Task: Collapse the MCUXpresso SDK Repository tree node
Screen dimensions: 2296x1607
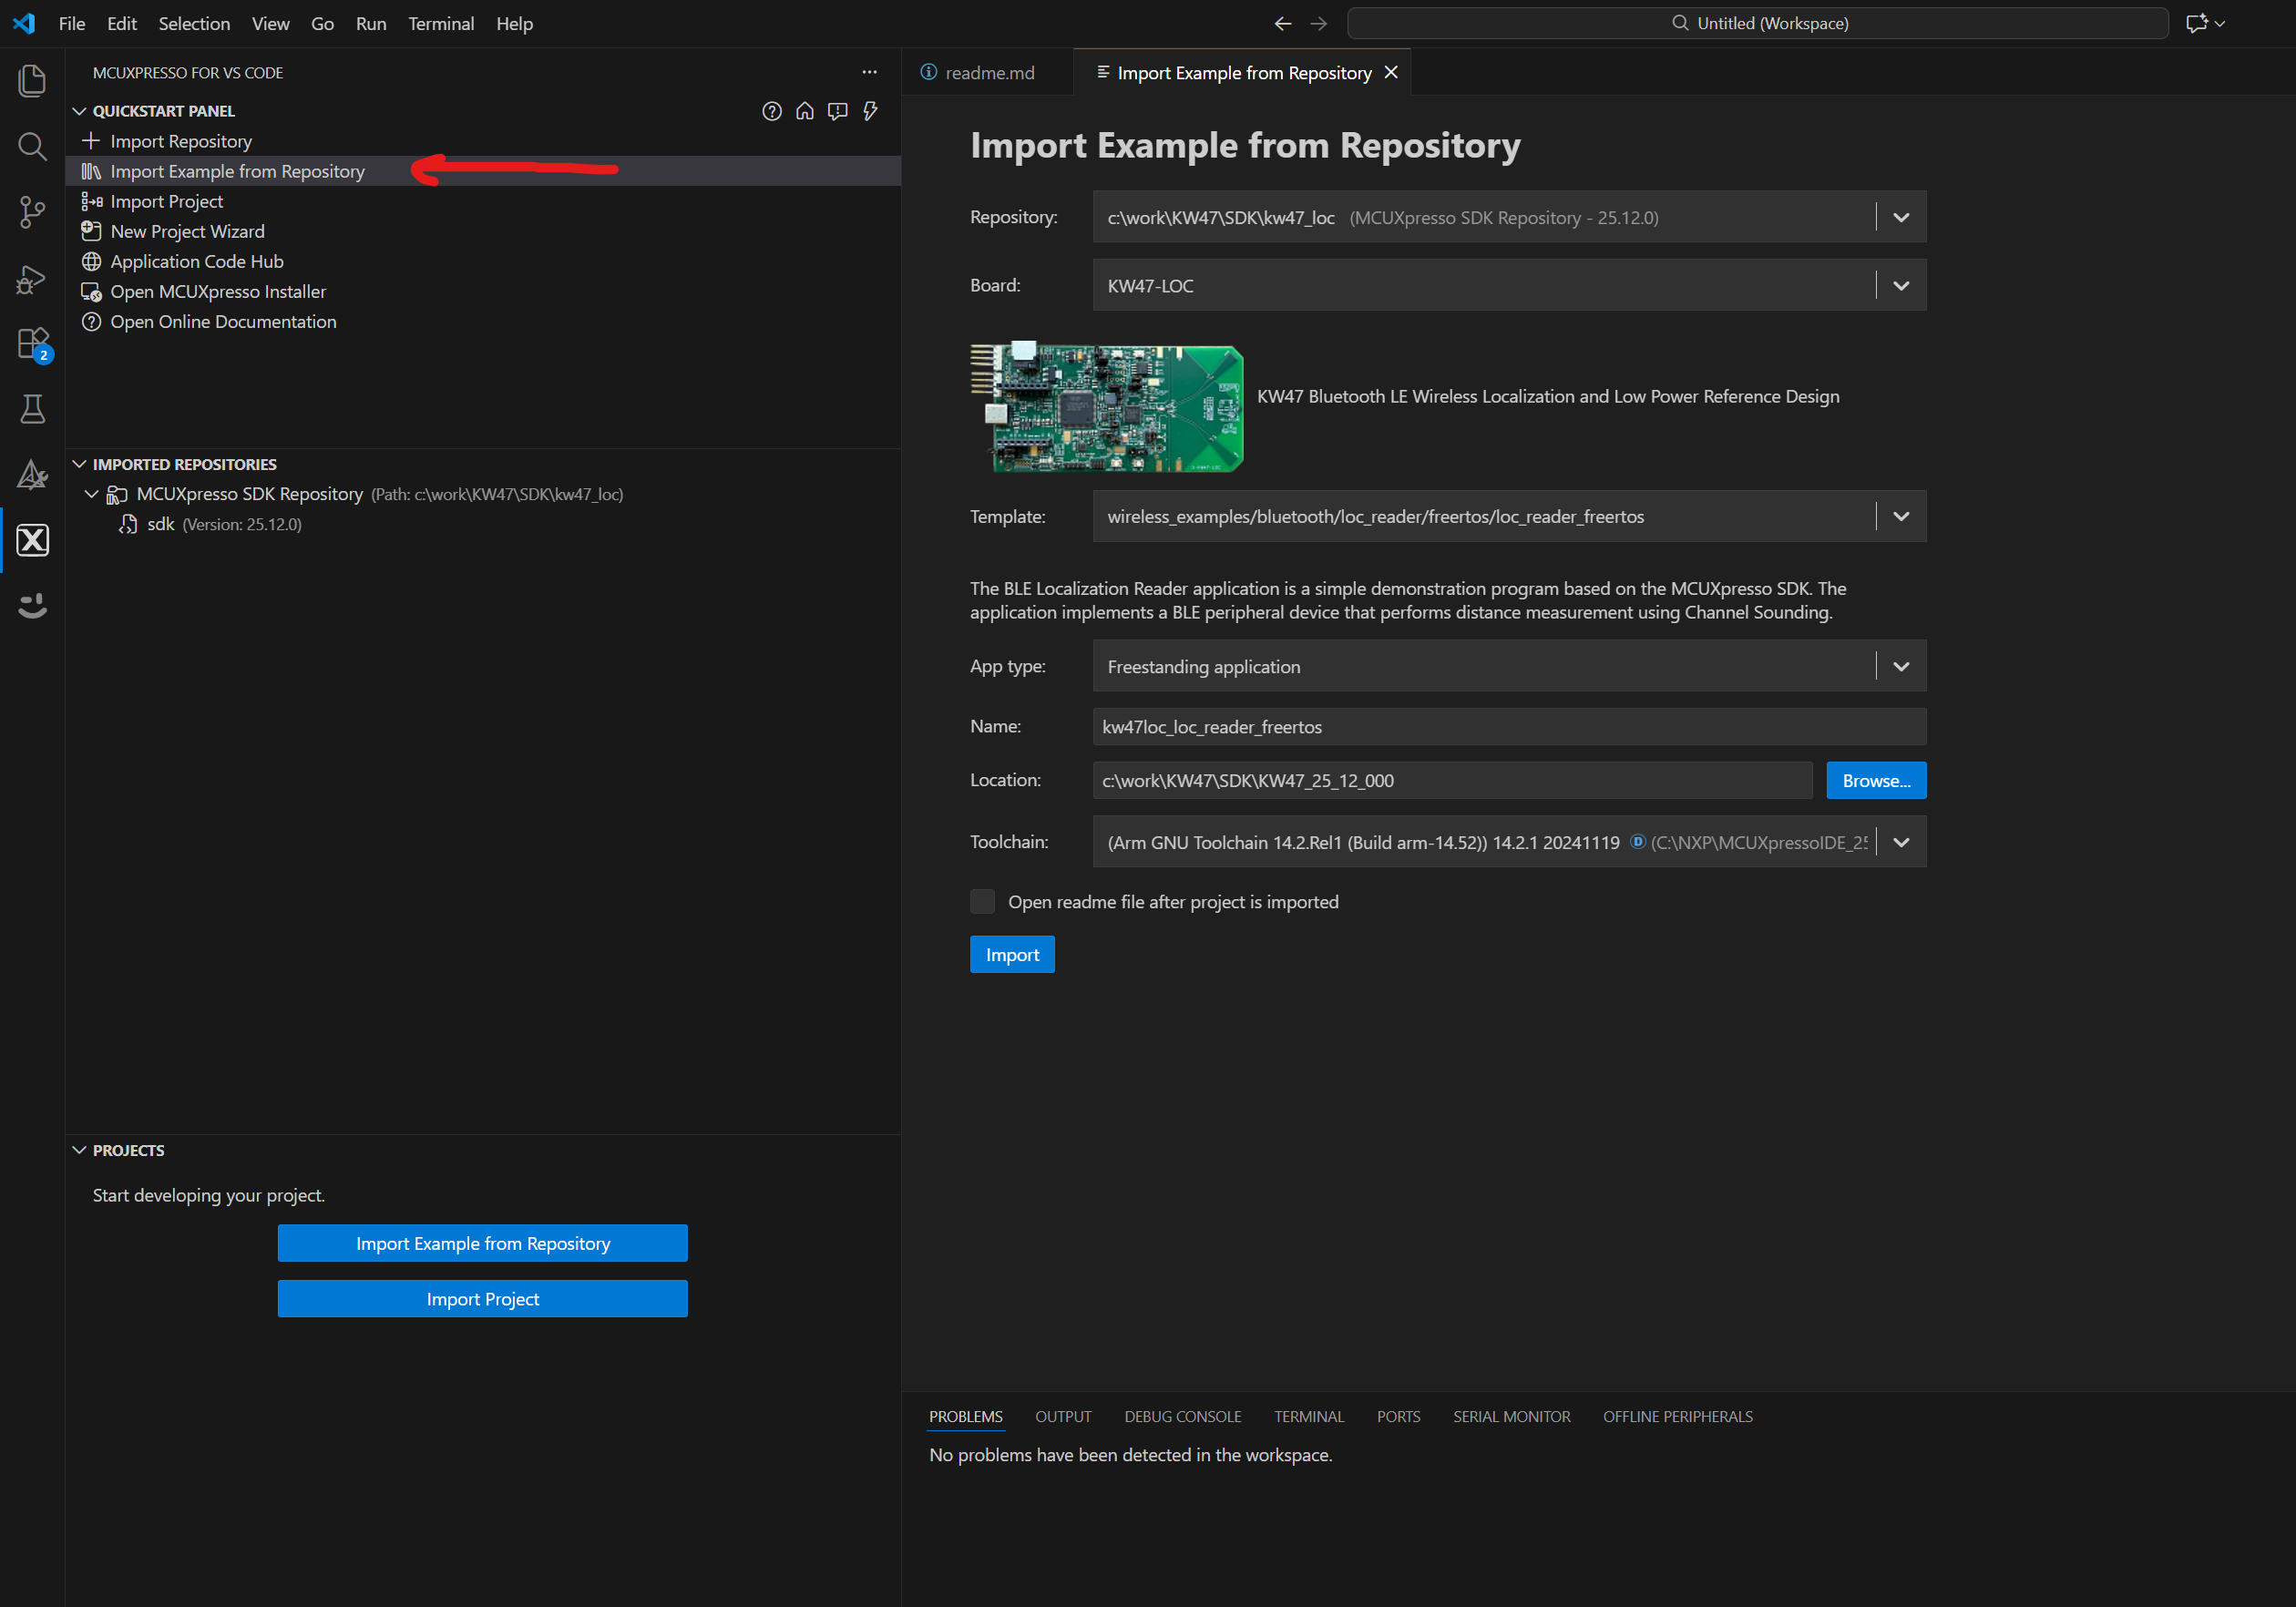Action: tap(91, 494)
